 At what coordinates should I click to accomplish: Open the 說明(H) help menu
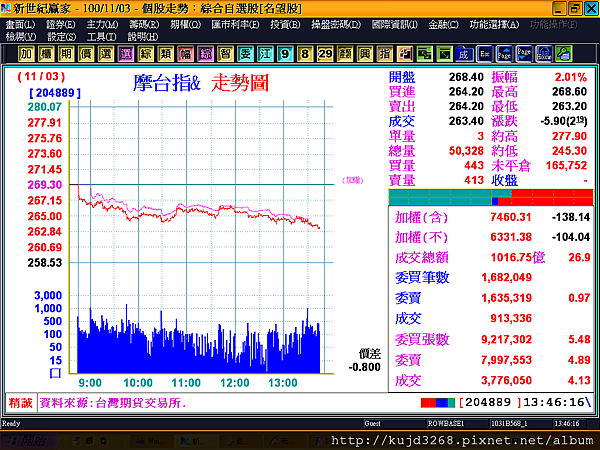coord(142,37)
